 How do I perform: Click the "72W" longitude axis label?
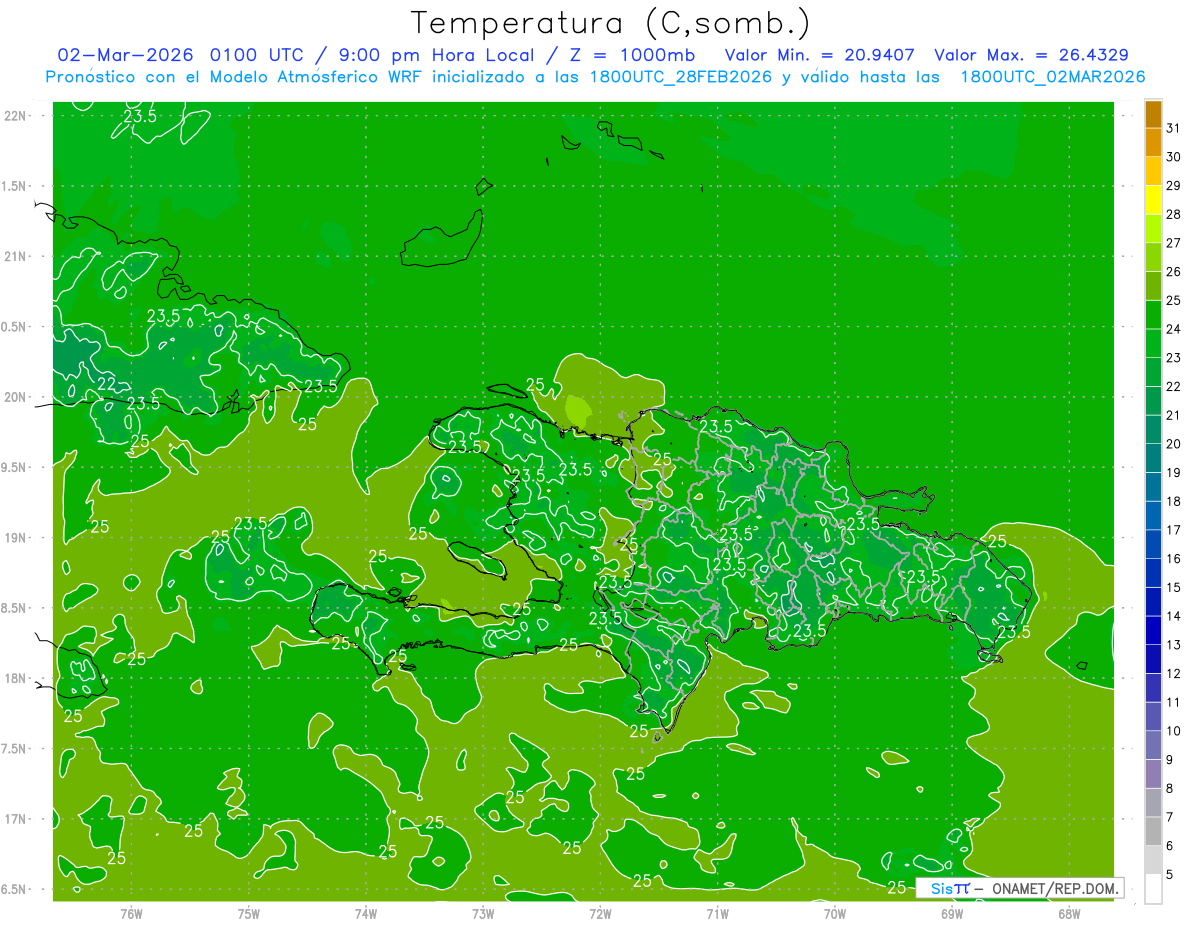coord(600,914)
